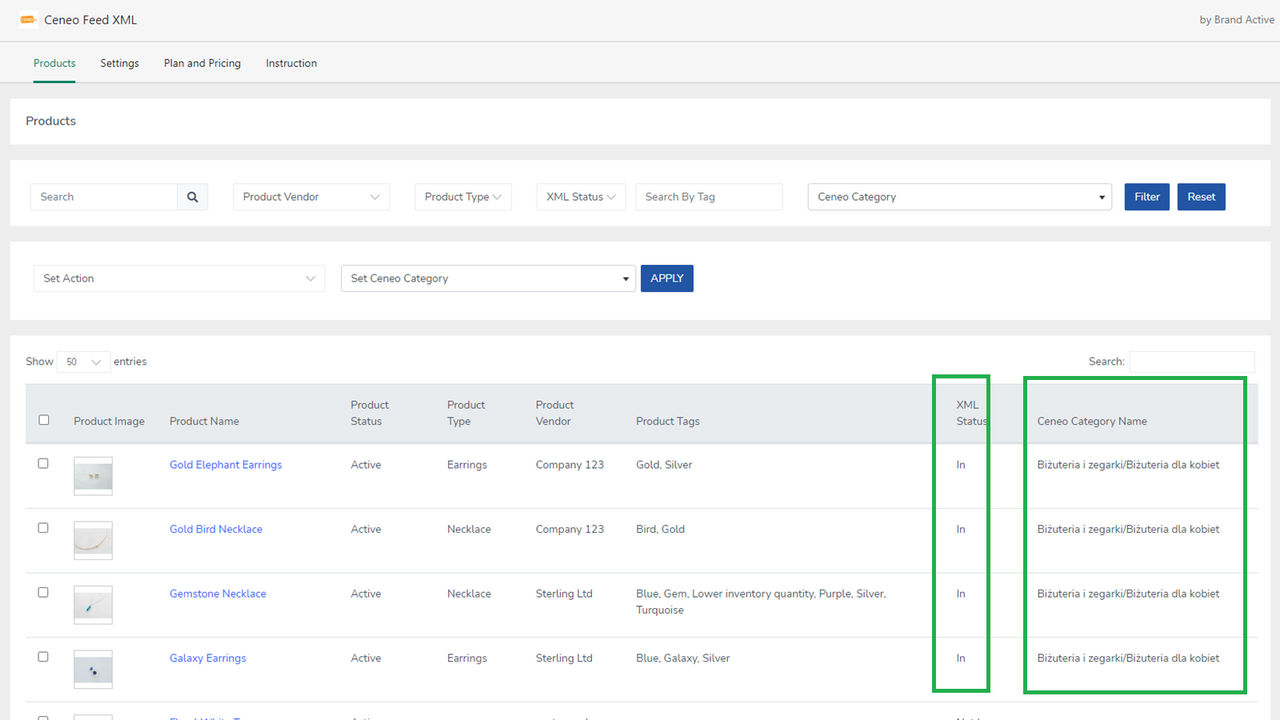Click Galaxy Earrings Ceneo category name cell

1128,658
